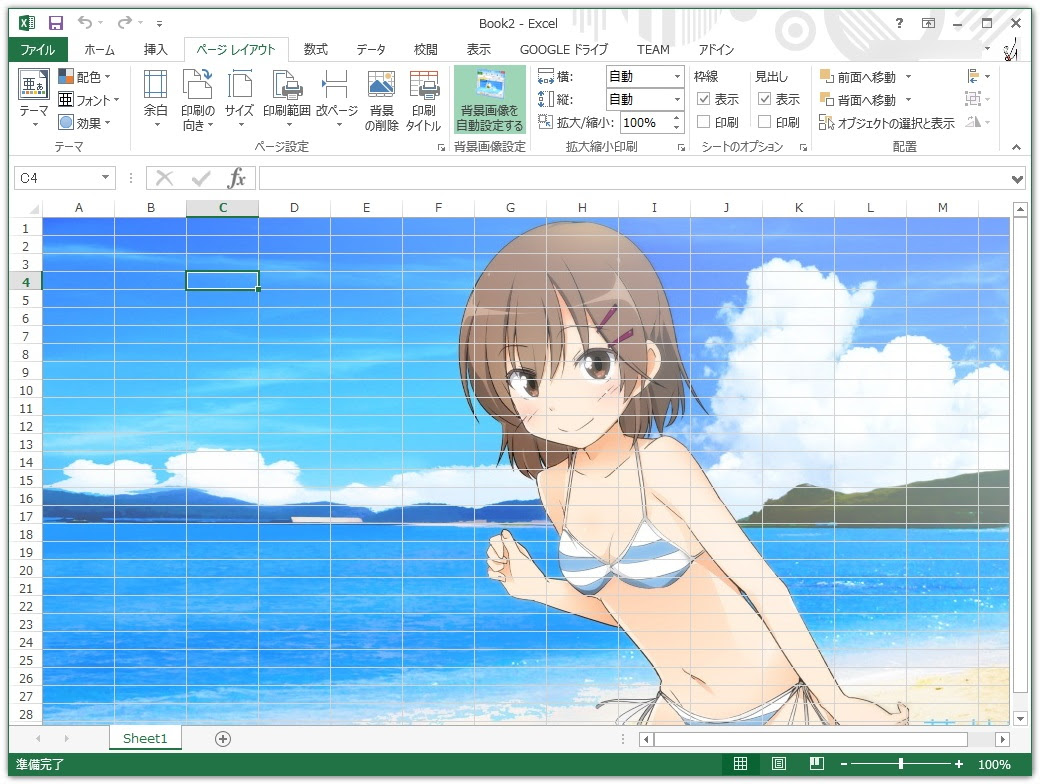
Task: Open 印刷の向き (Orientation) options
Action: pyautogui.click(x=198, y=99)
